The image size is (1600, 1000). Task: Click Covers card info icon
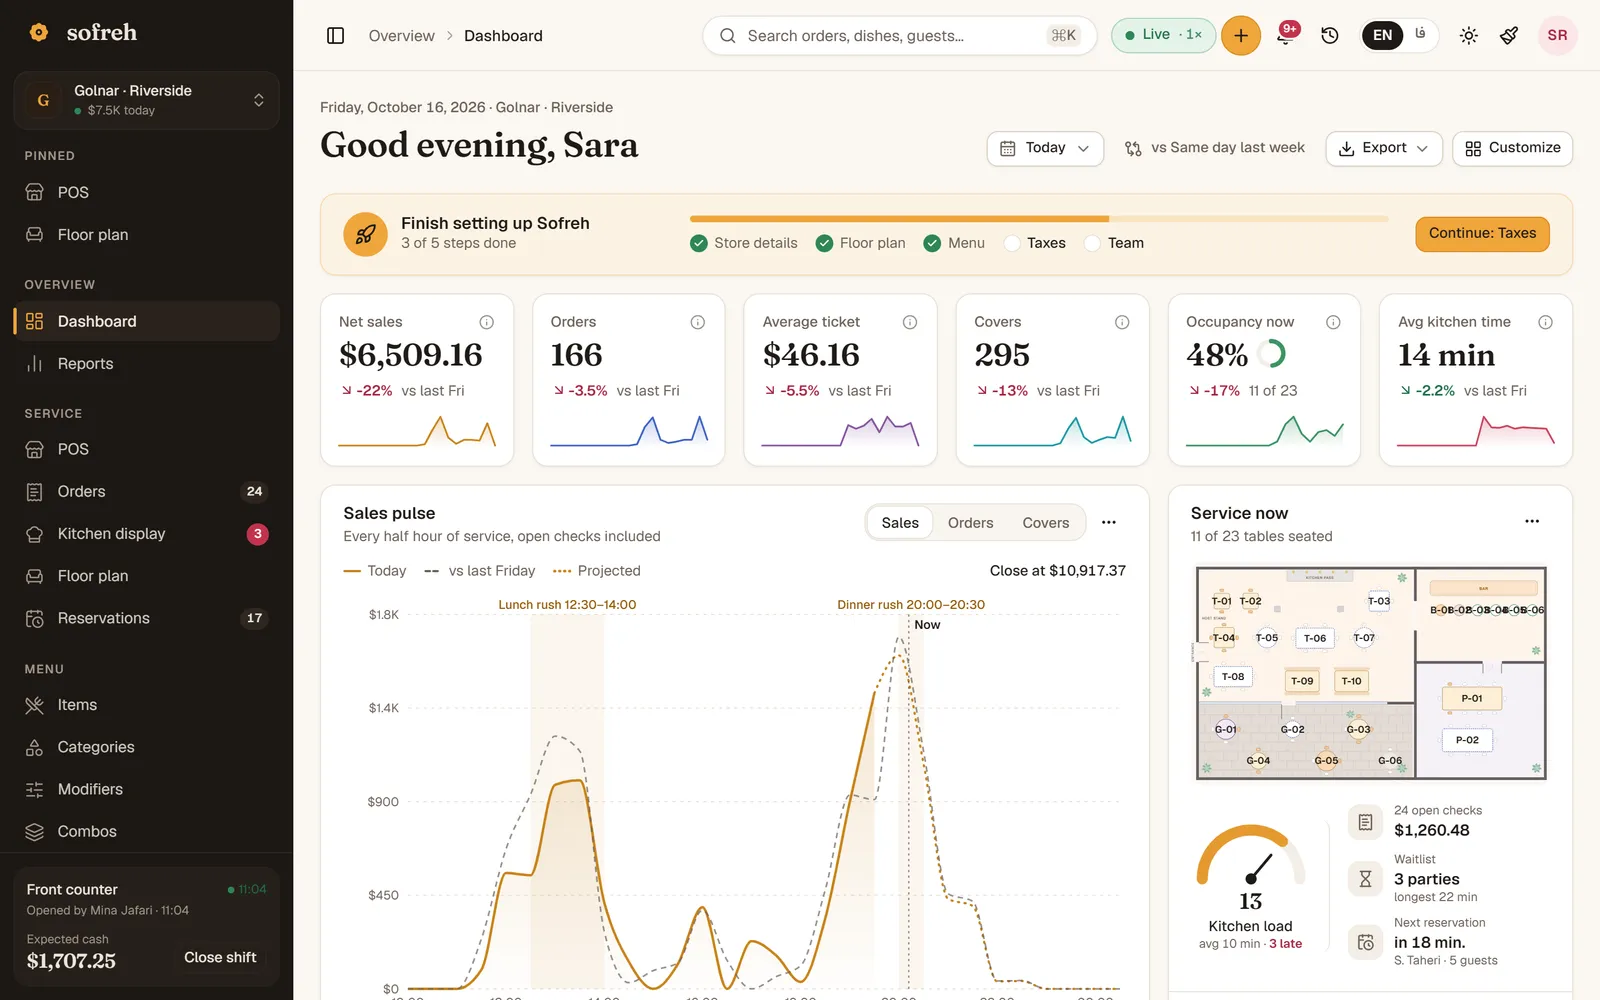pyautogui.click(x=1122, y=322)
